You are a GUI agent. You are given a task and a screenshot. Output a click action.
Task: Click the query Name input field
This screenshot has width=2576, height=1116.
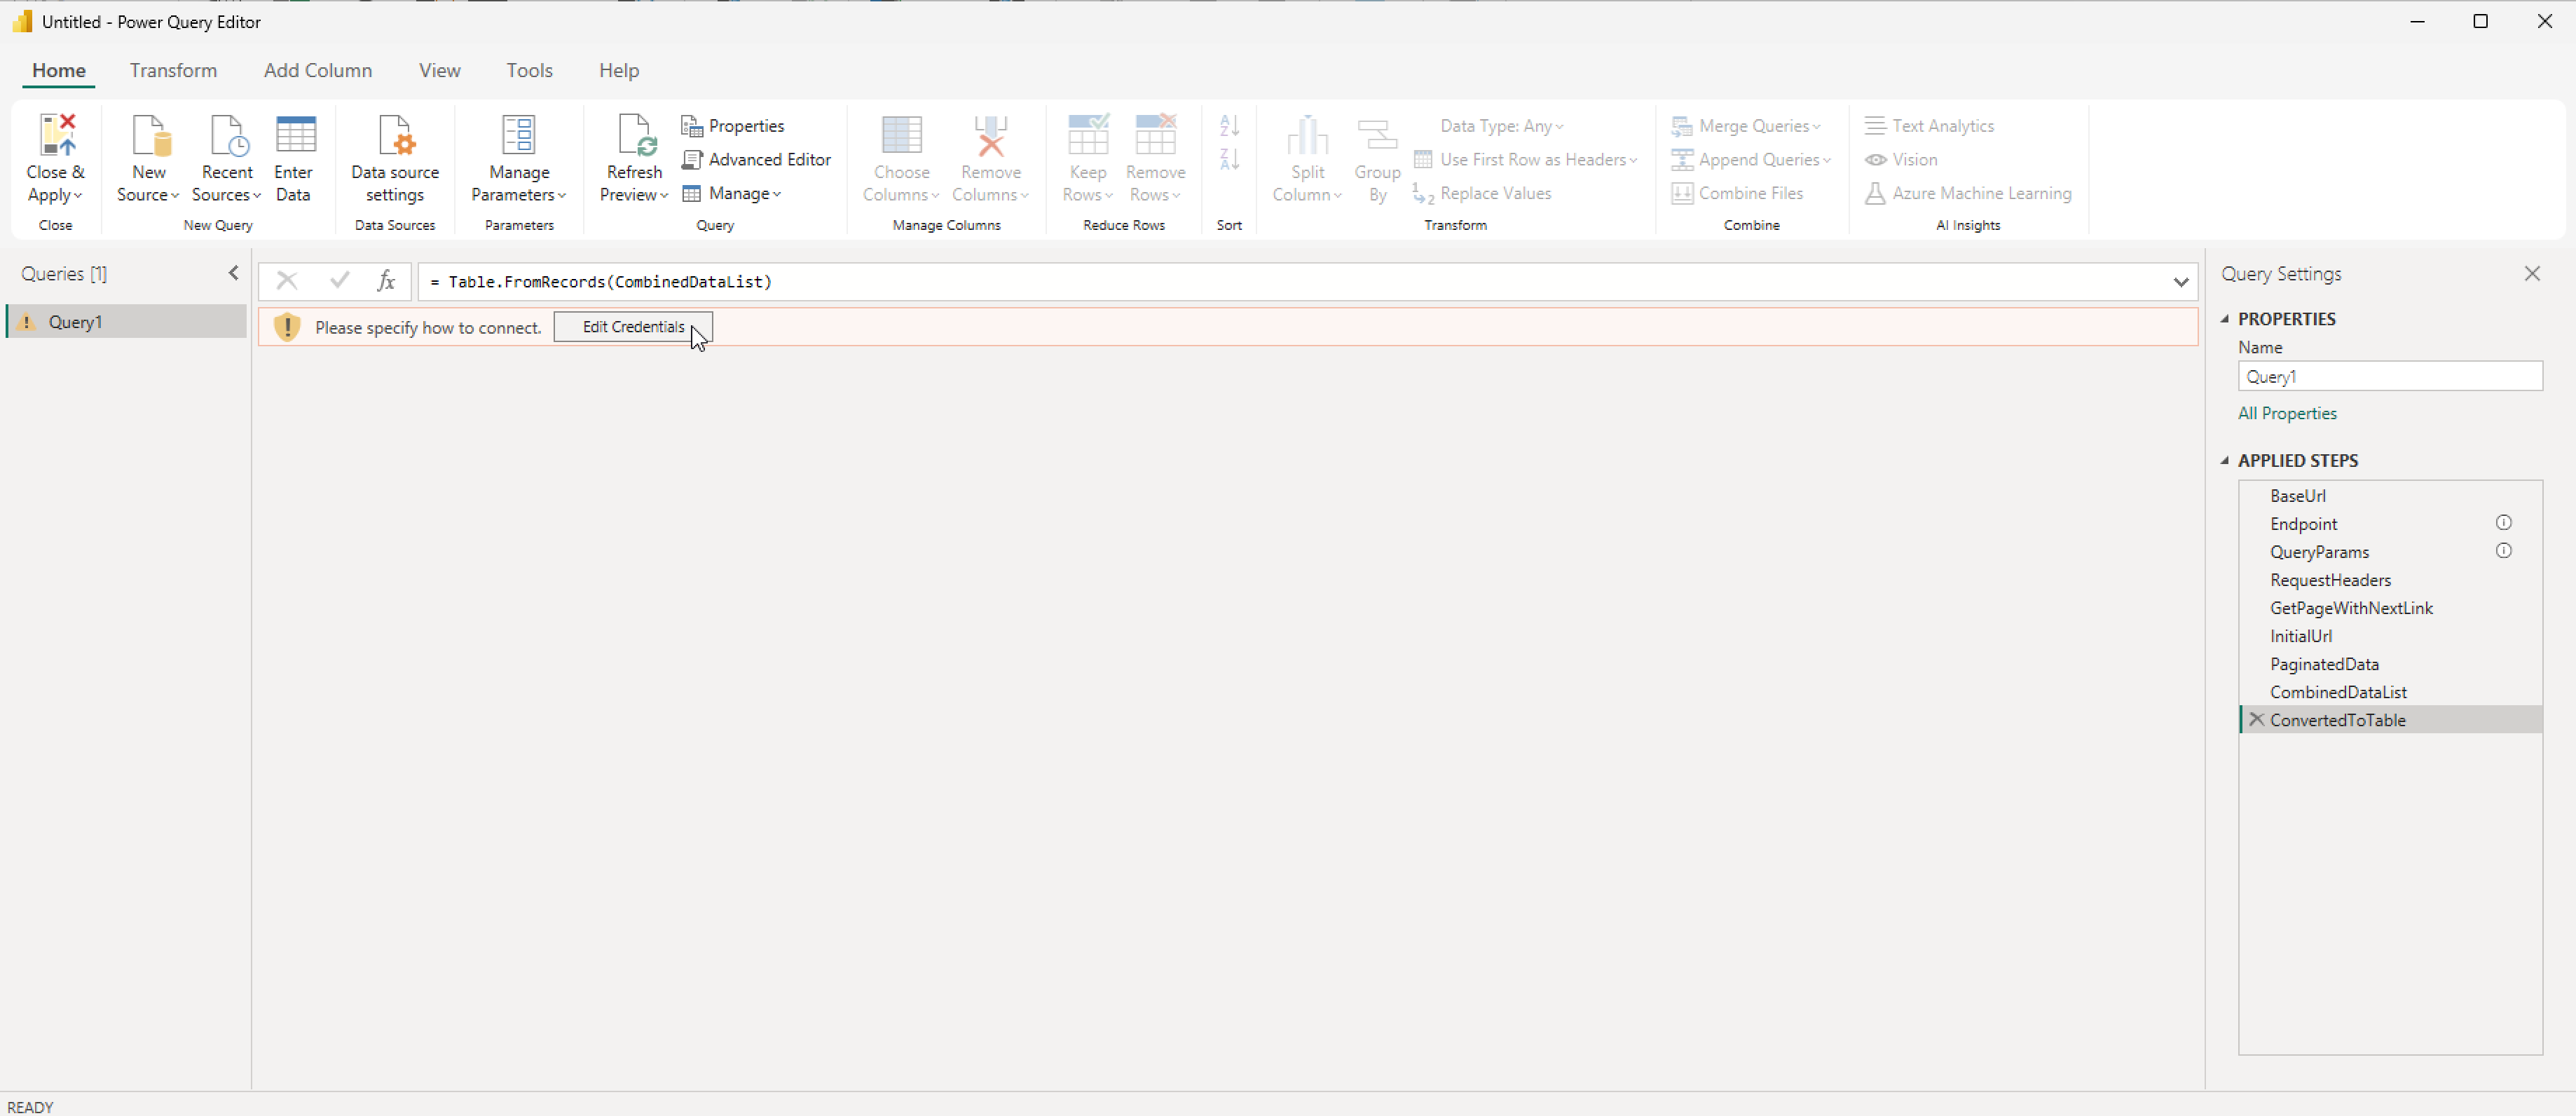2390,376
